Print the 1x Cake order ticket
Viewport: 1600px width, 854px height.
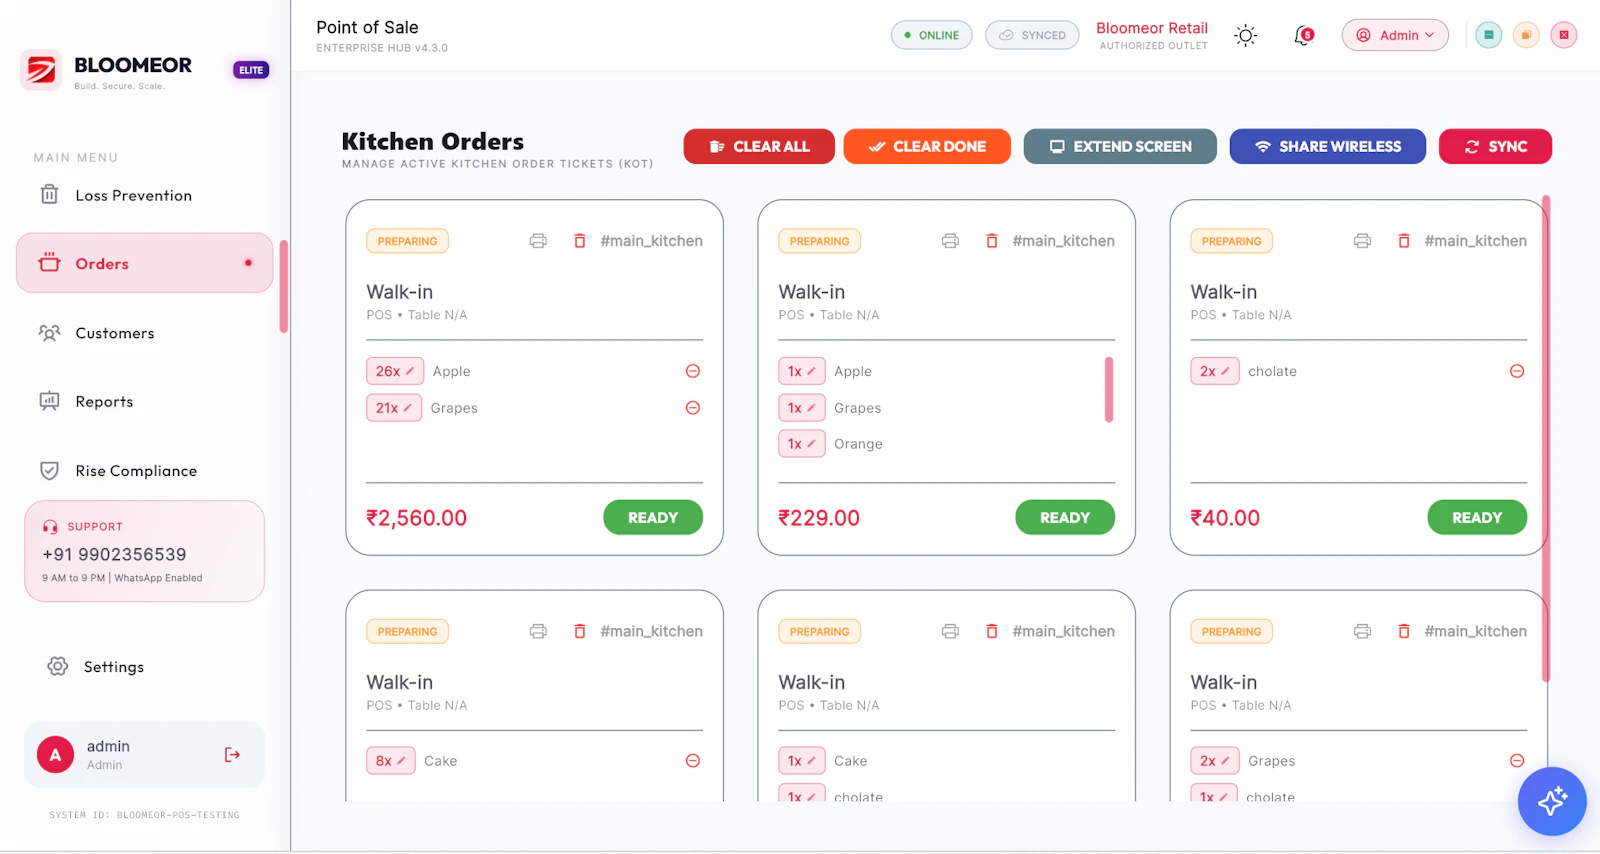950,631
